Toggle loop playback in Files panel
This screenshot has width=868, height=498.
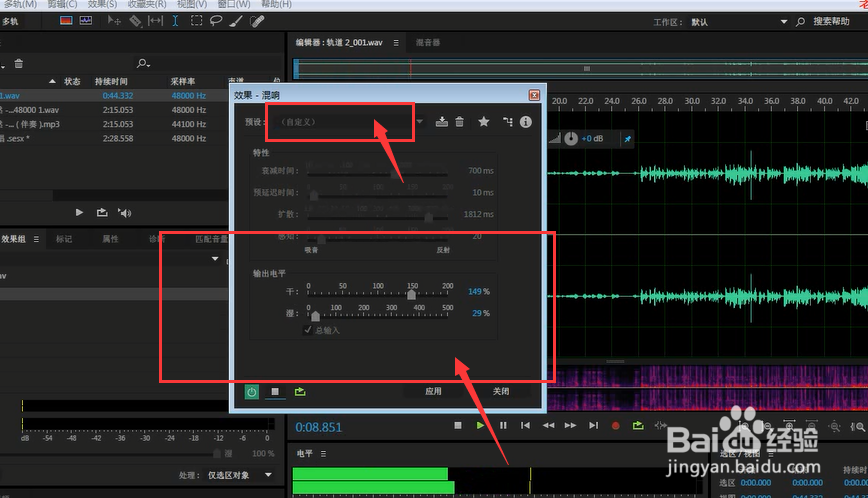pos(102,212)
